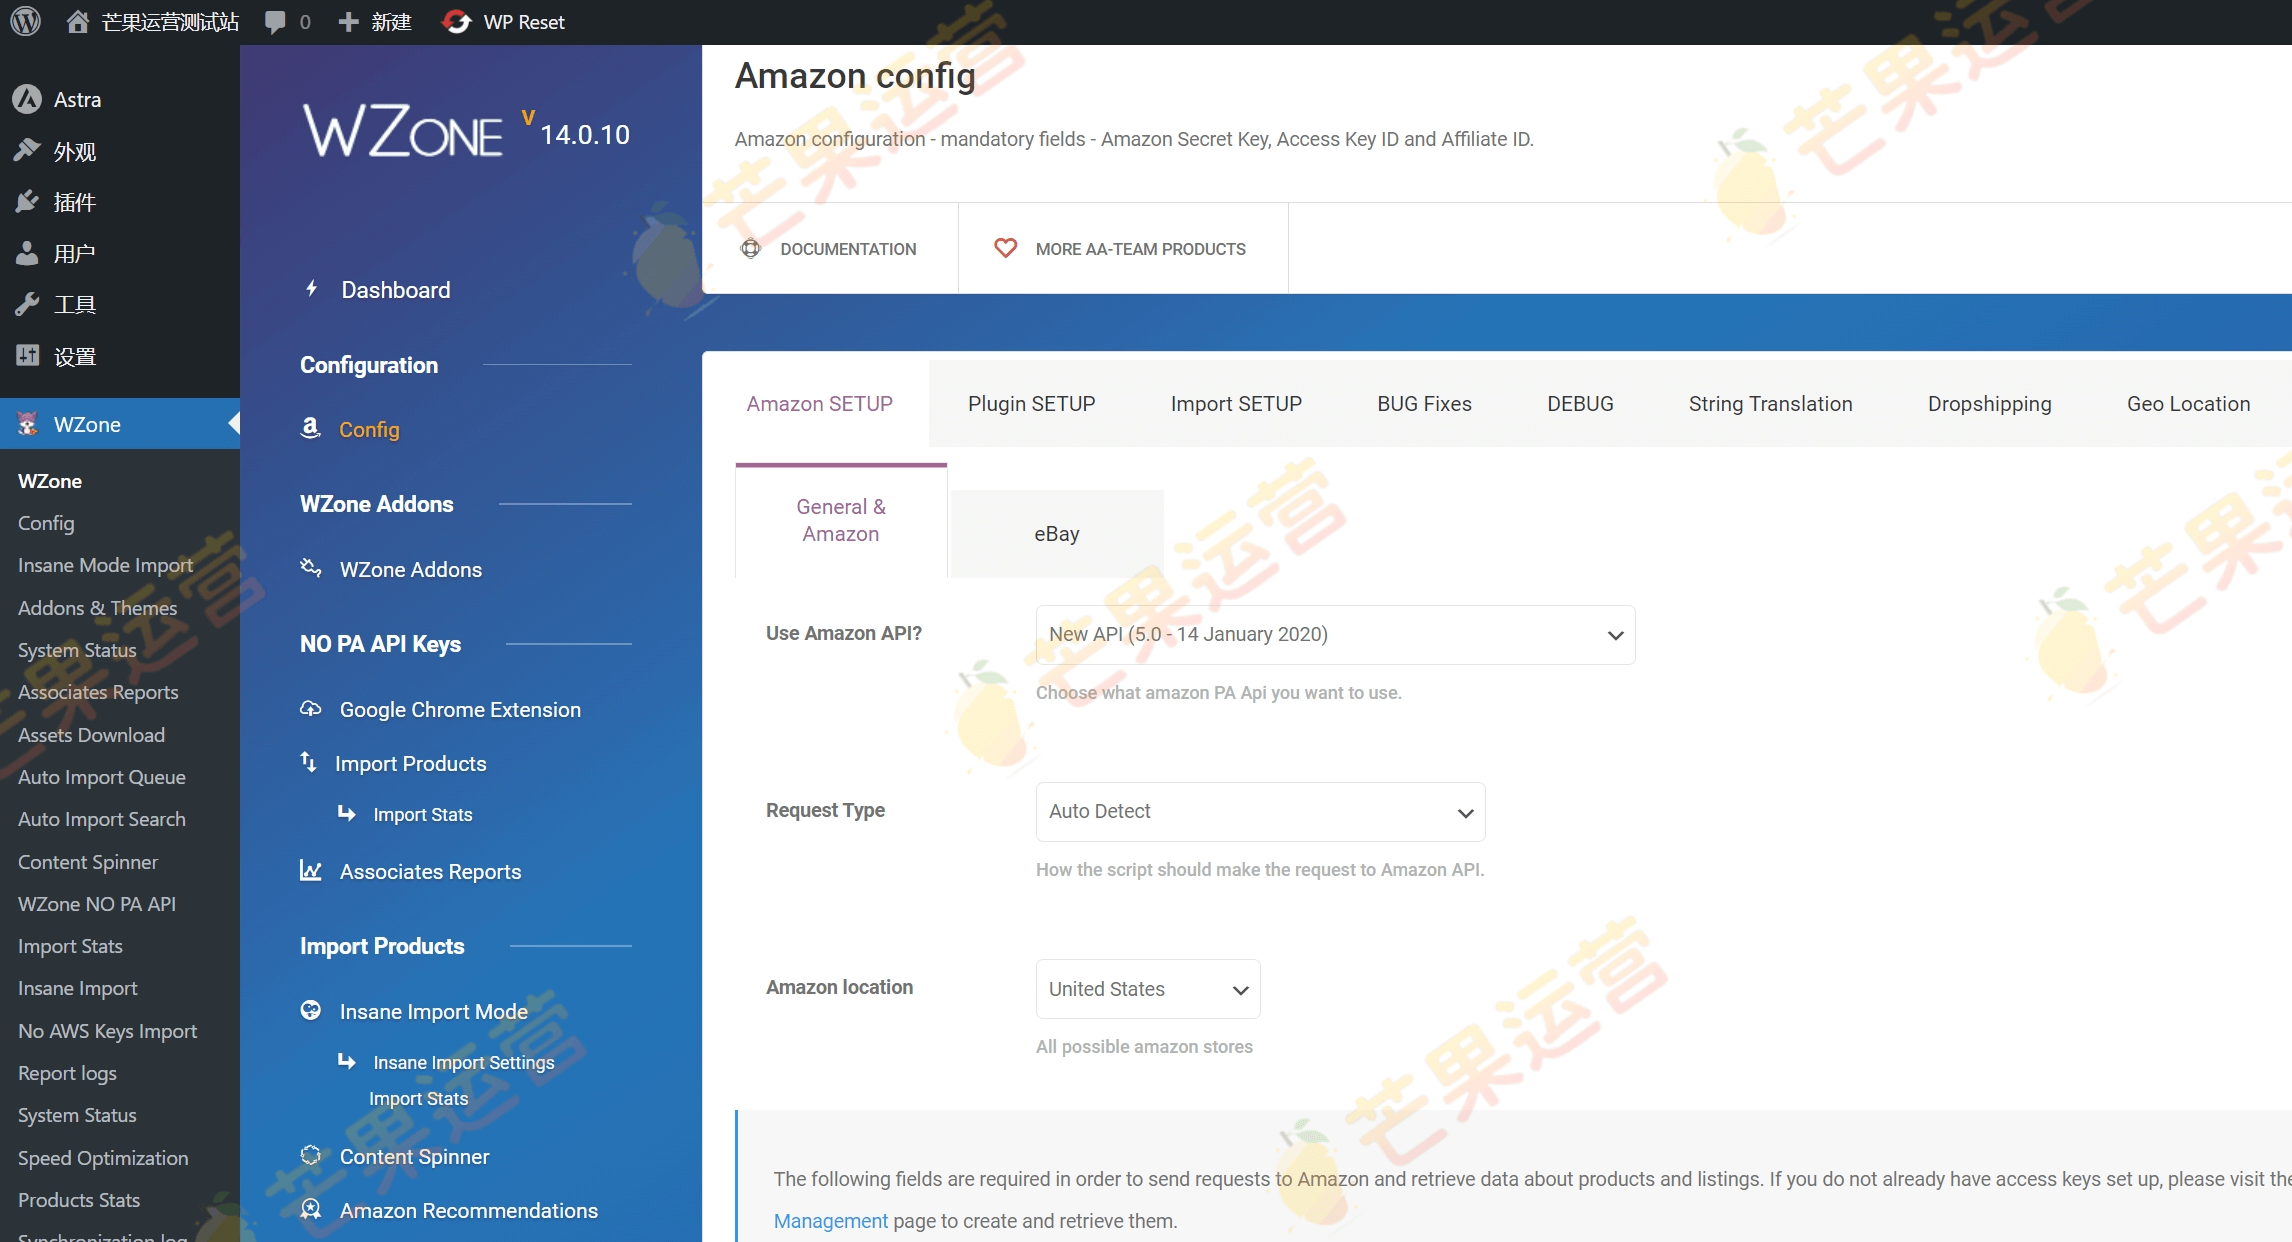
Task: Open Dashboard via the lightning icon
Action: coord(311,289)
